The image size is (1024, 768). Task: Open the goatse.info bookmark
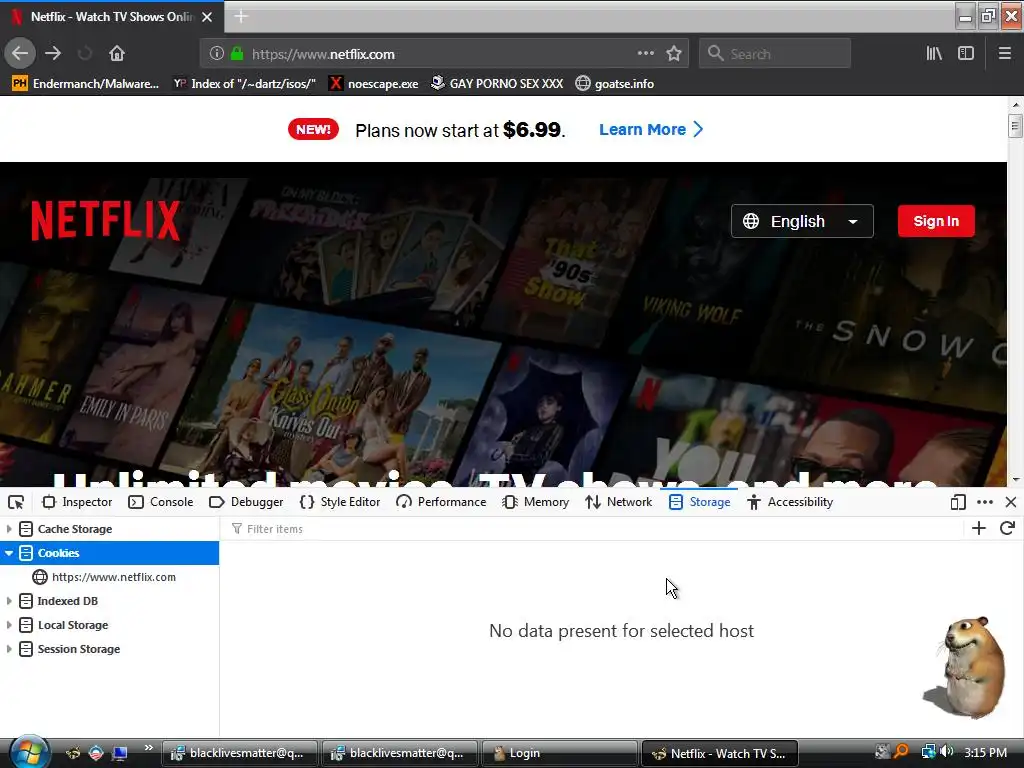(615, 84)
